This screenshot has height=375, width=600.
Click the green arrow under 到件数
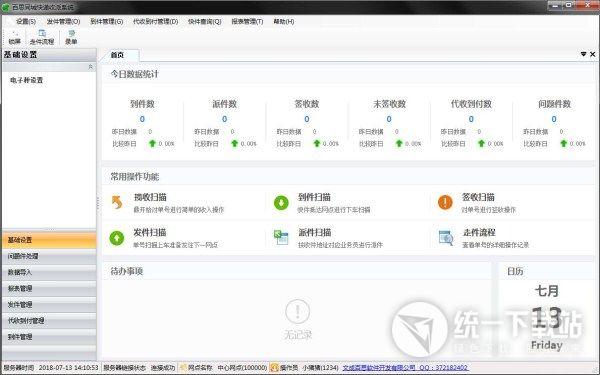(x=152, y=143)
